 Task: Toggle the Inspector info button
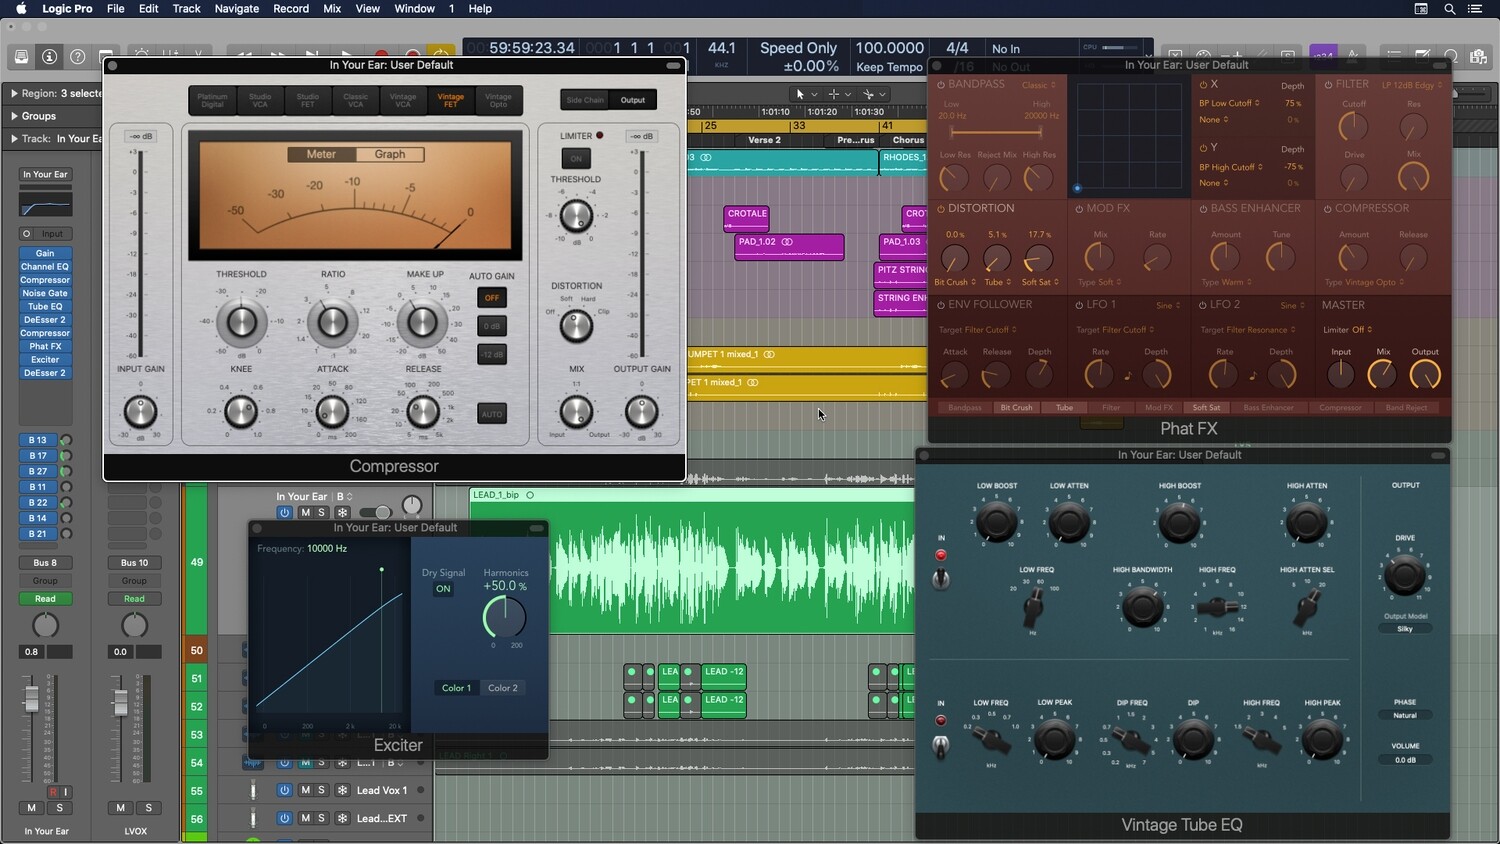point(49,57)
